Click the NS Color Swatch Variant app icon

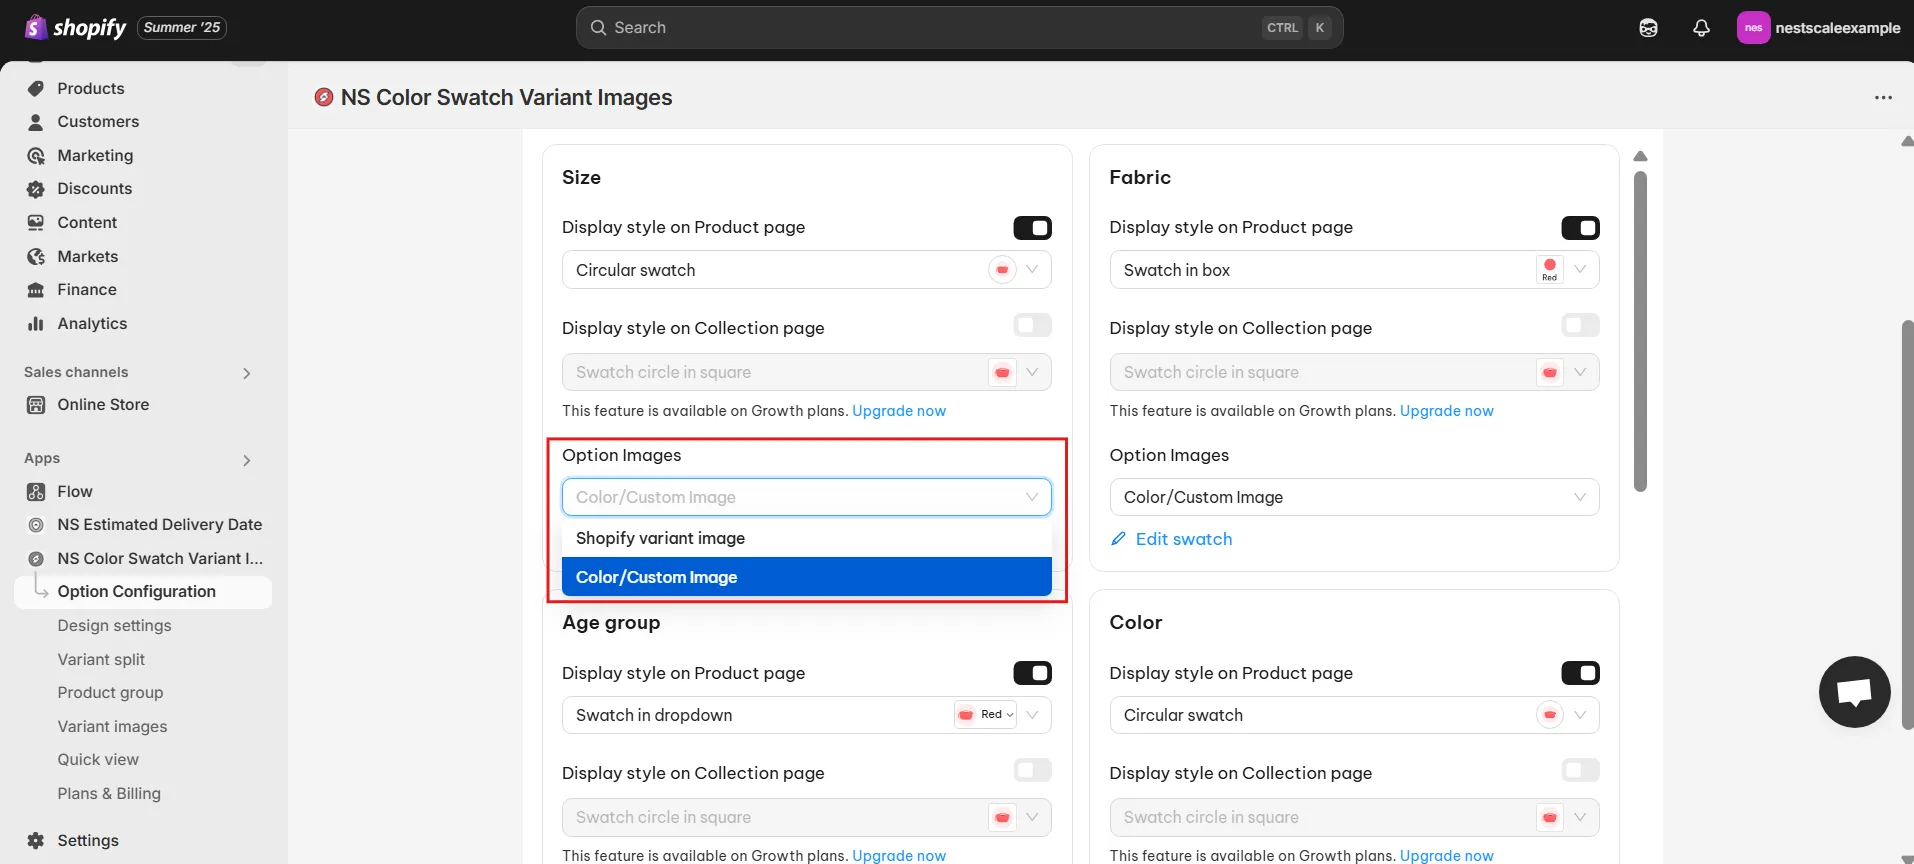[36, 559]
